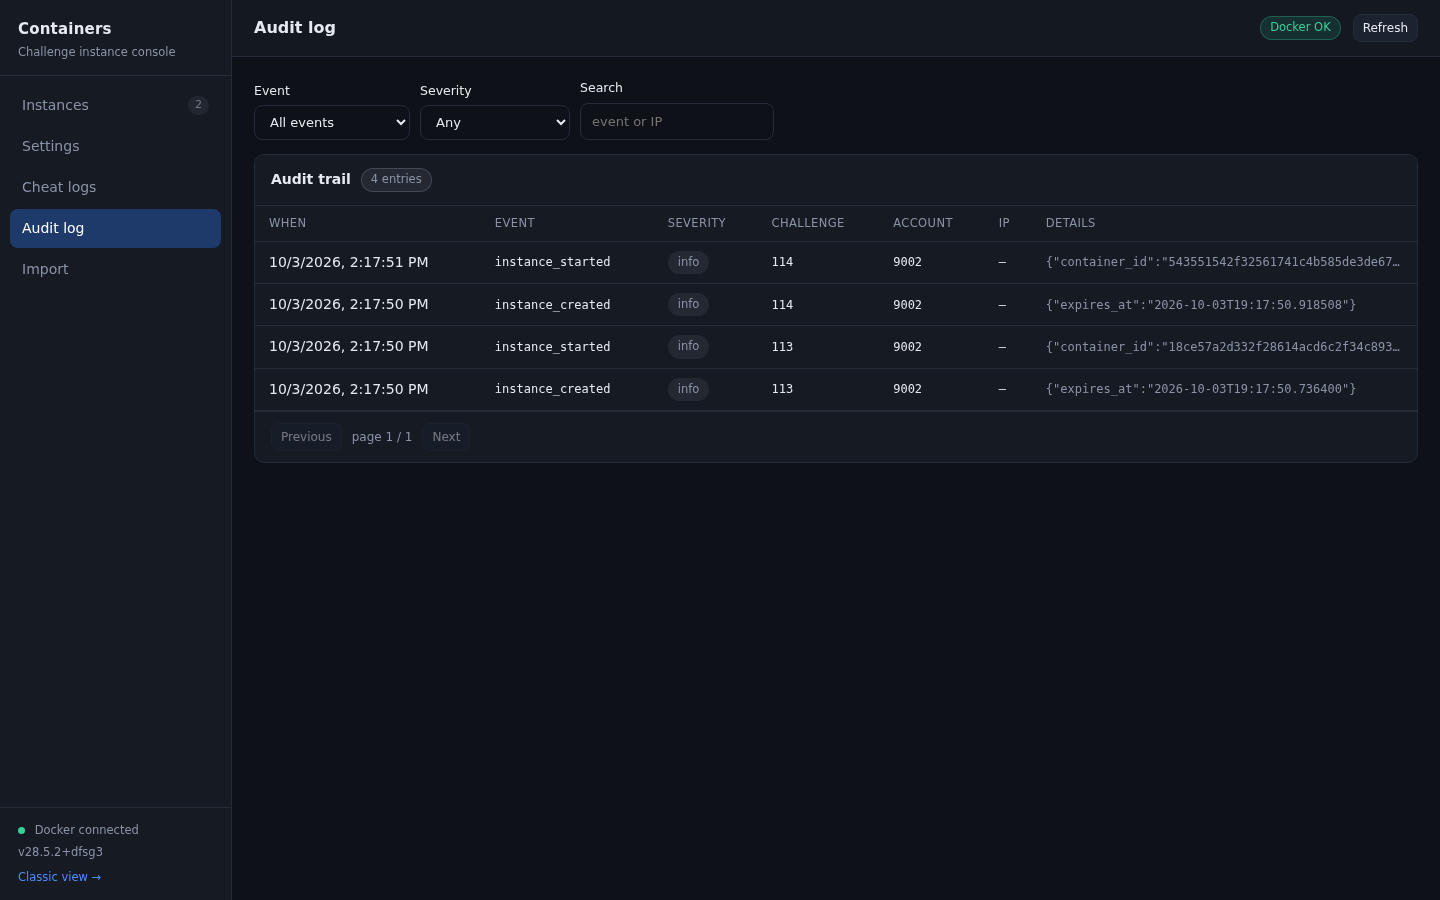Click the page 1 / 1 indicator

[382, 437]
